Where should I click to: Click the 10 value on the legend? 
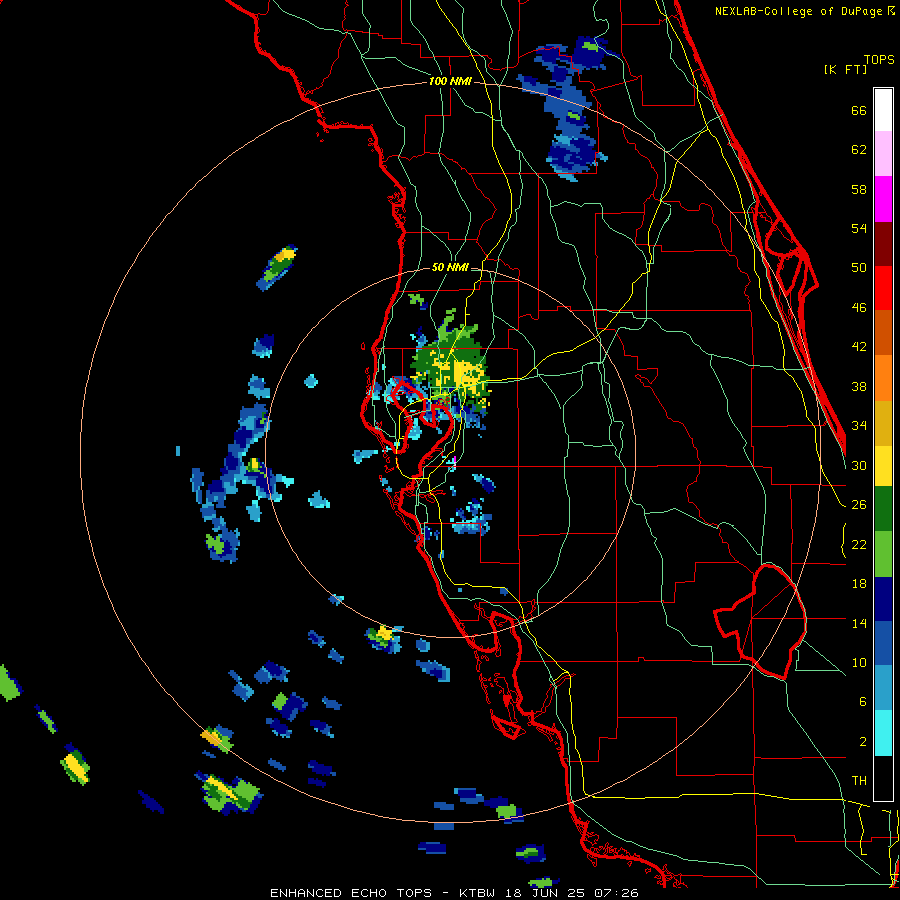[859, 662]
